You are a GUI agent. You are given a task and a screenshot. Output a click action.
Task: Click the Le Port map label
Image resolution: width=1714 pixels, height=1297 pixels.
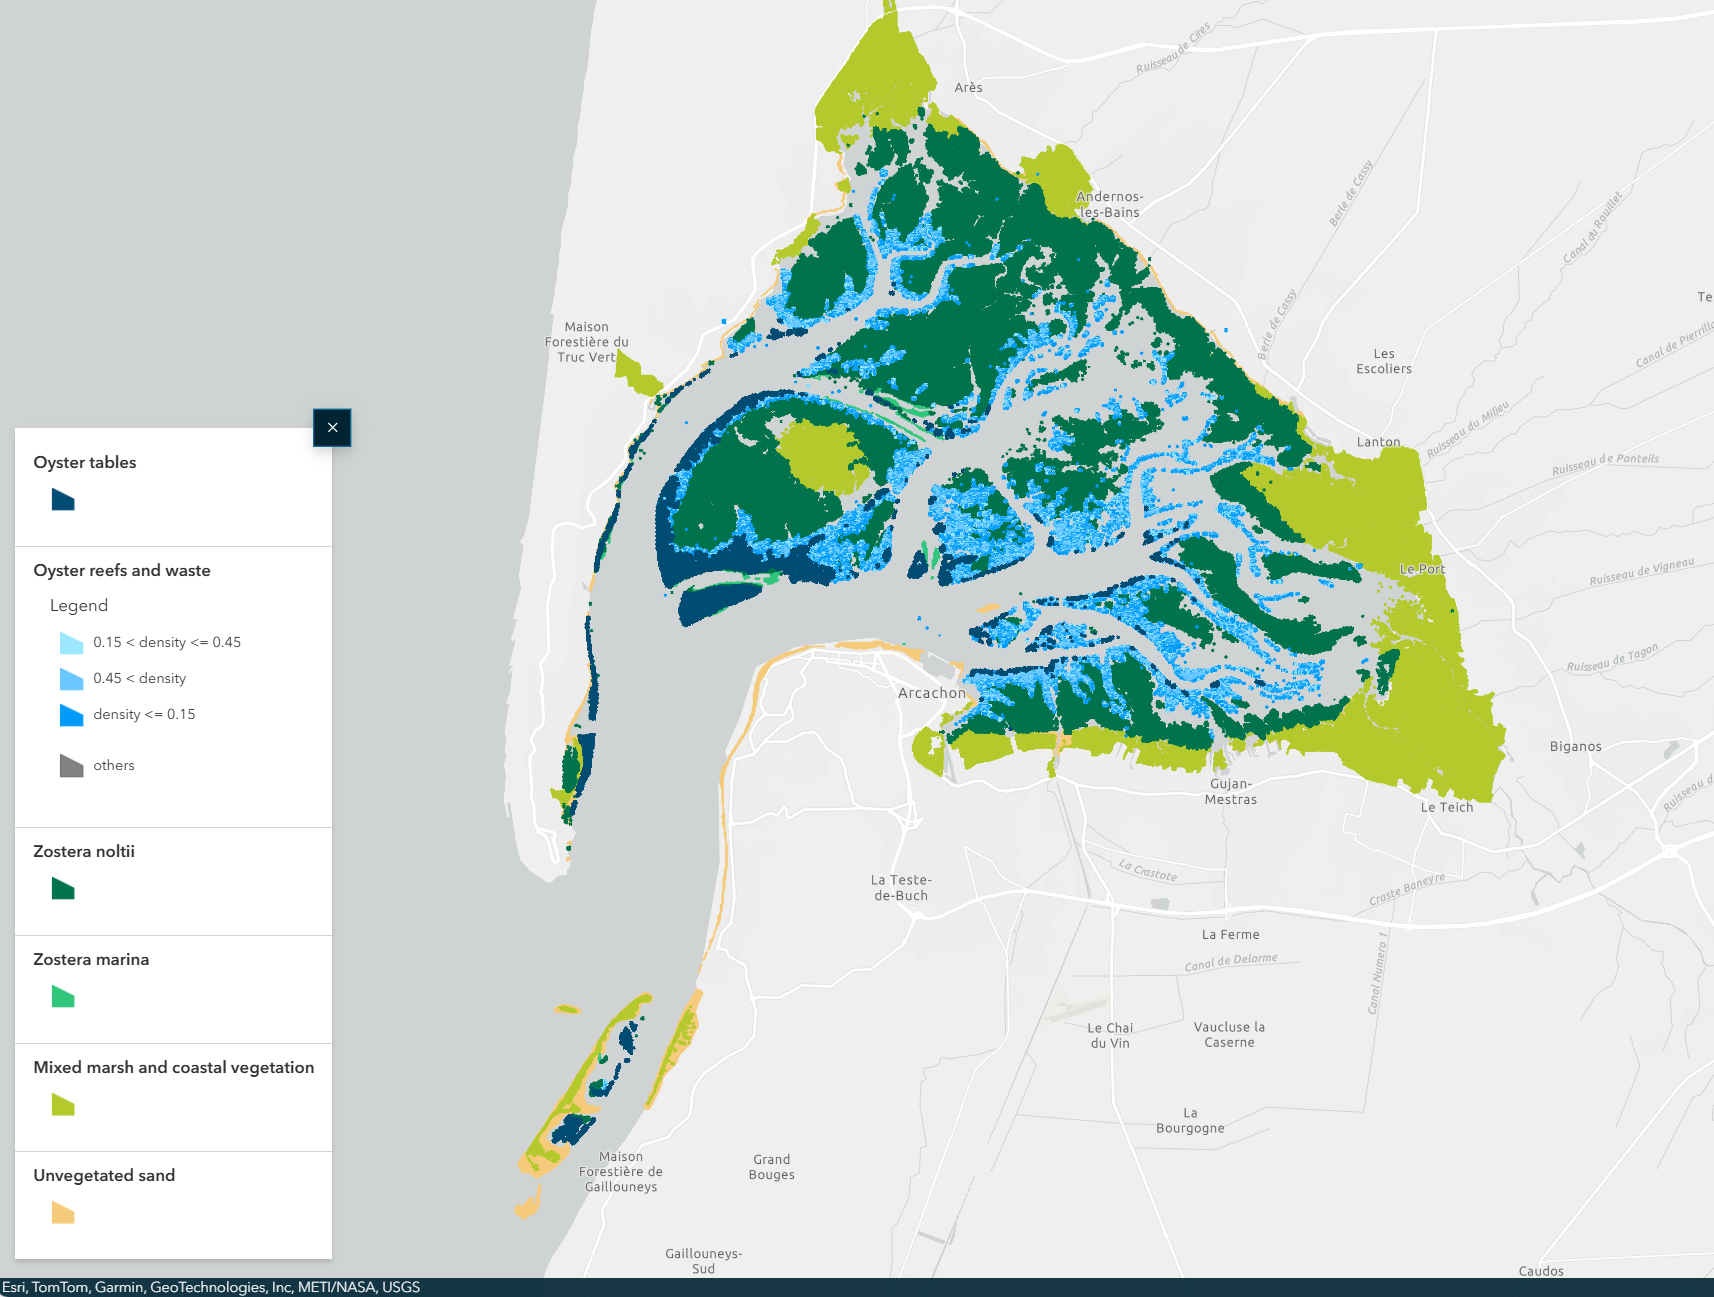click(x=1422, y=569)
